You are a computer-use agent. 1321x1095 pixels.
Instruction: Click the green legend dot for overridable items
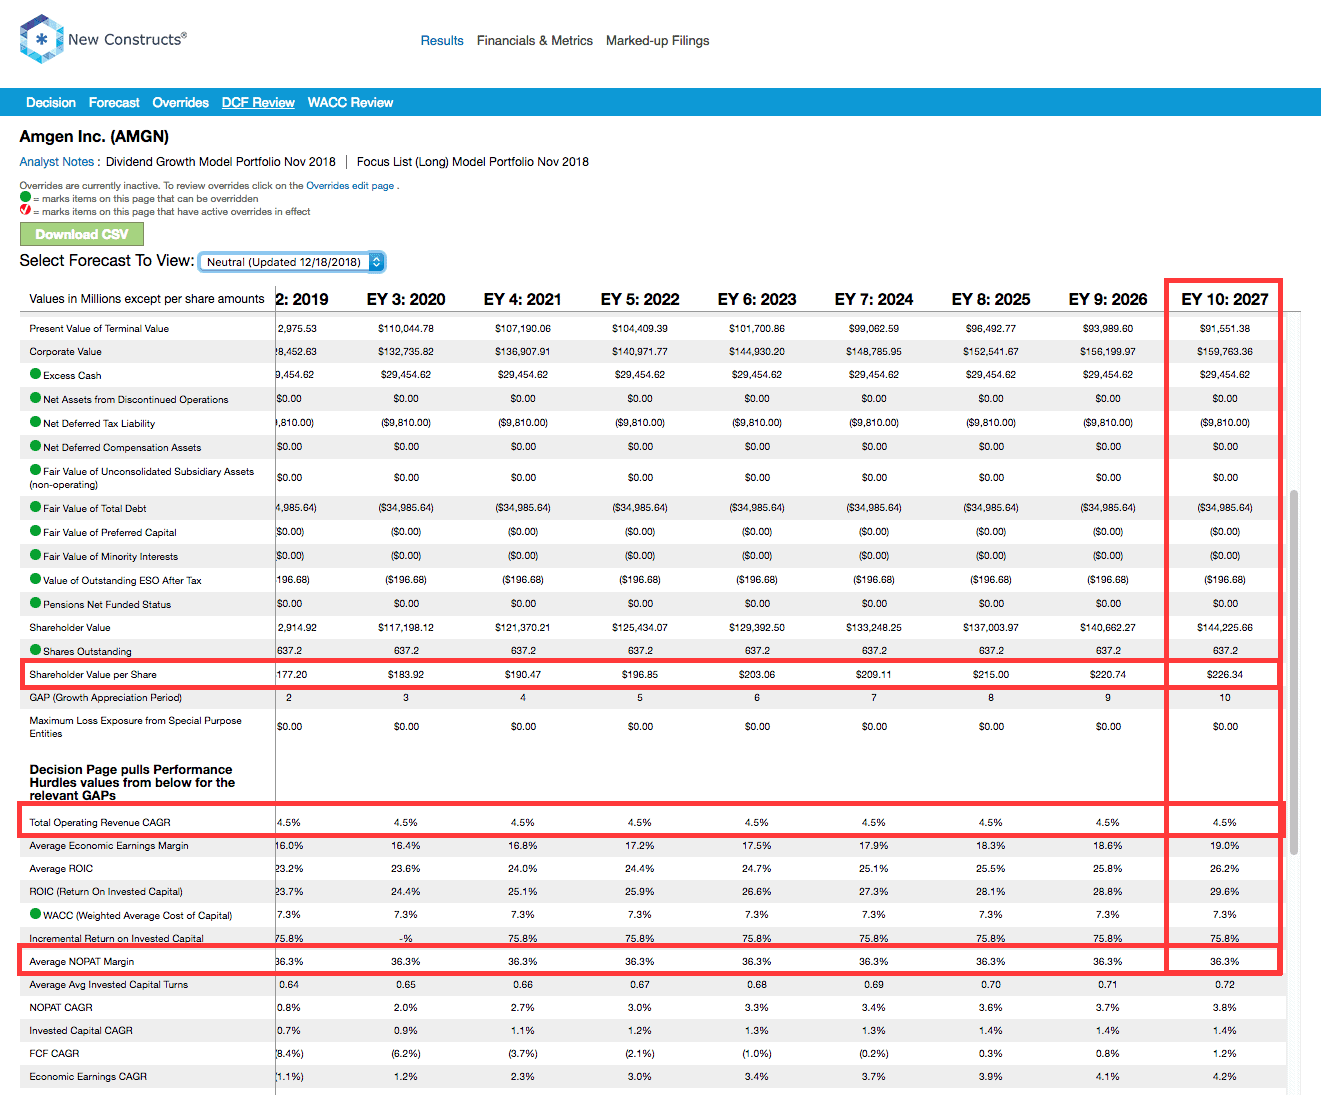tap(25, 197)
